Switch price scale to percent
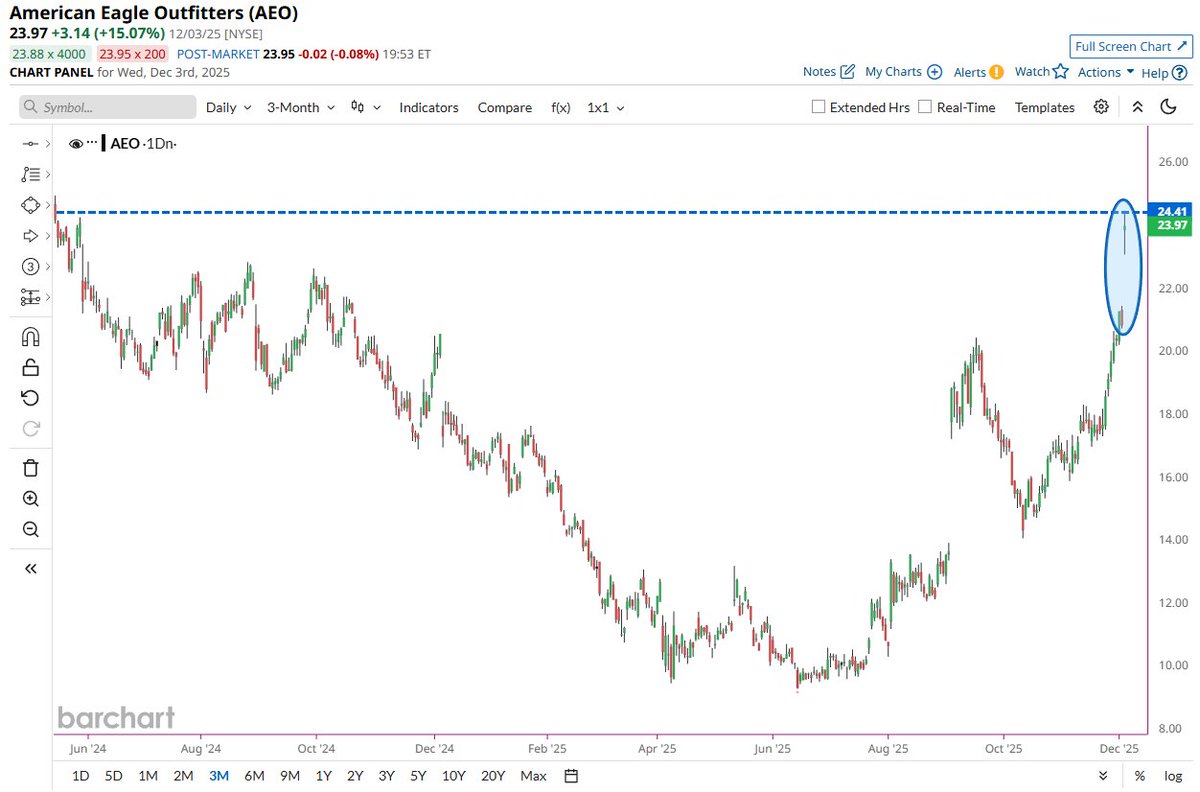Image resolution: width=1200 pixels, height=792 pixels. (1140, 776)
